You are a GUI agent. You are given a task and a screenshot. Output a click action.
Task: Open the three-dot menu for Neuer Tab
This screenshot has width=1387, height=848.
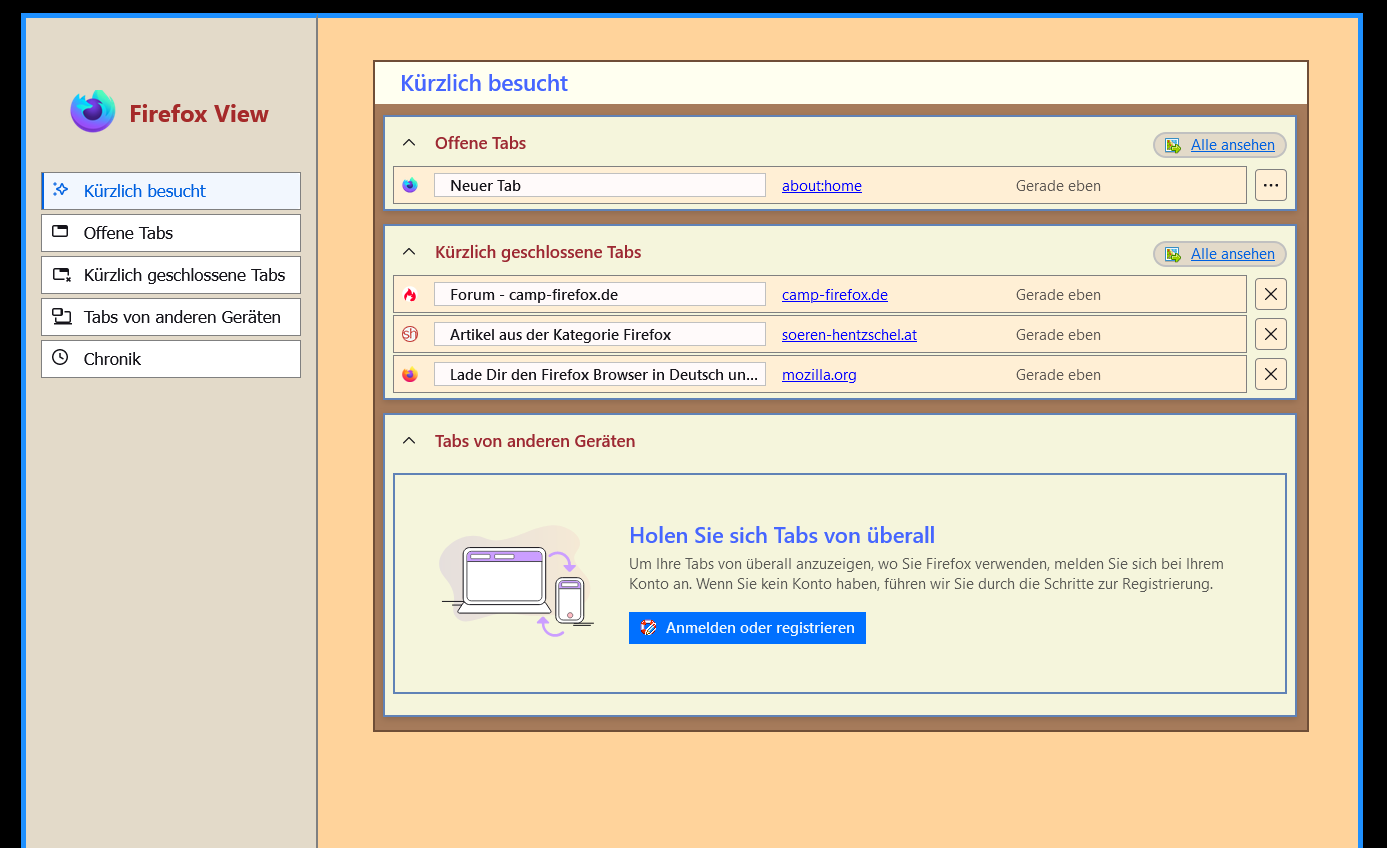pos(1270,185)
